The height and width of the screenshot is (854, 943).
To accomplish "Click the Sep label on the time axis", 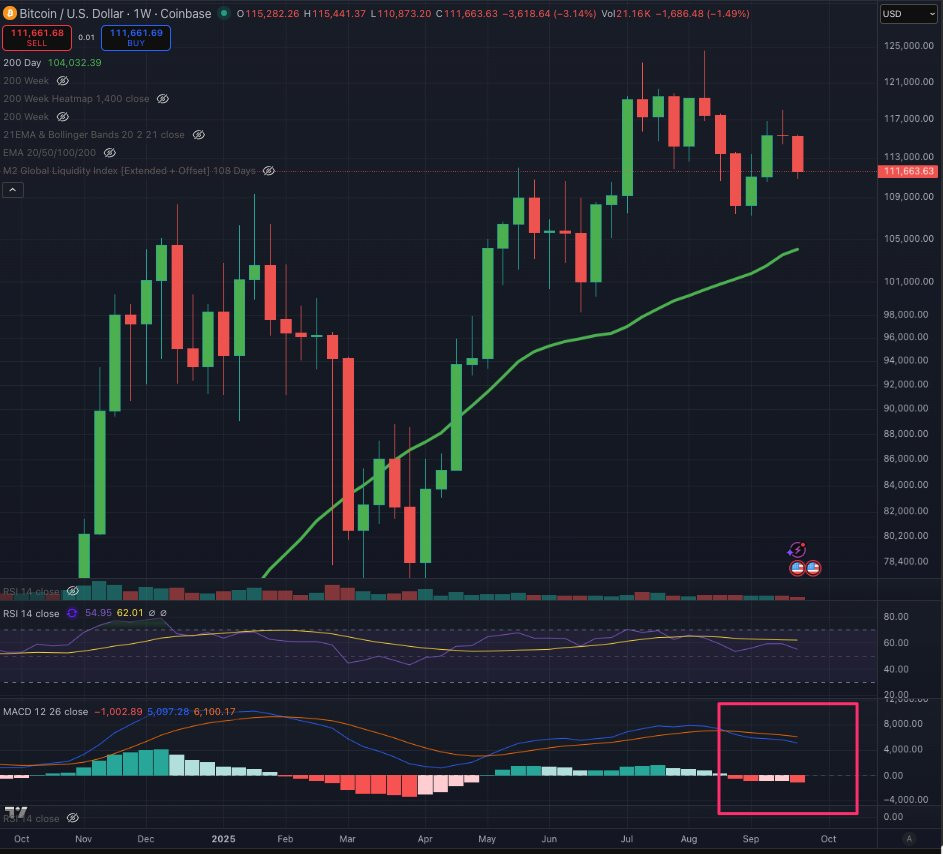I will [x=751, y=839].
